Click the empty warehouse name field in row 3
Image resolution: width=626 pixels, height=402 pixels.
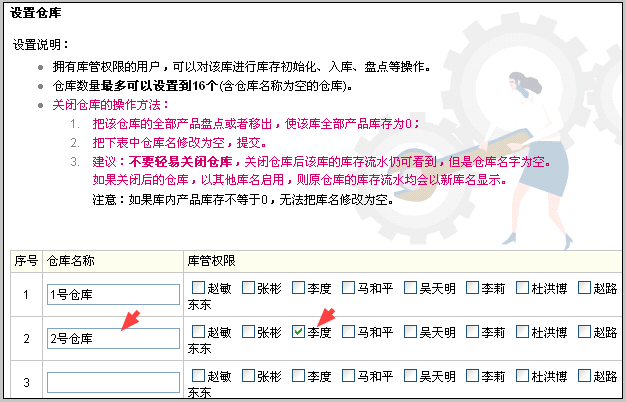point(112,382)
